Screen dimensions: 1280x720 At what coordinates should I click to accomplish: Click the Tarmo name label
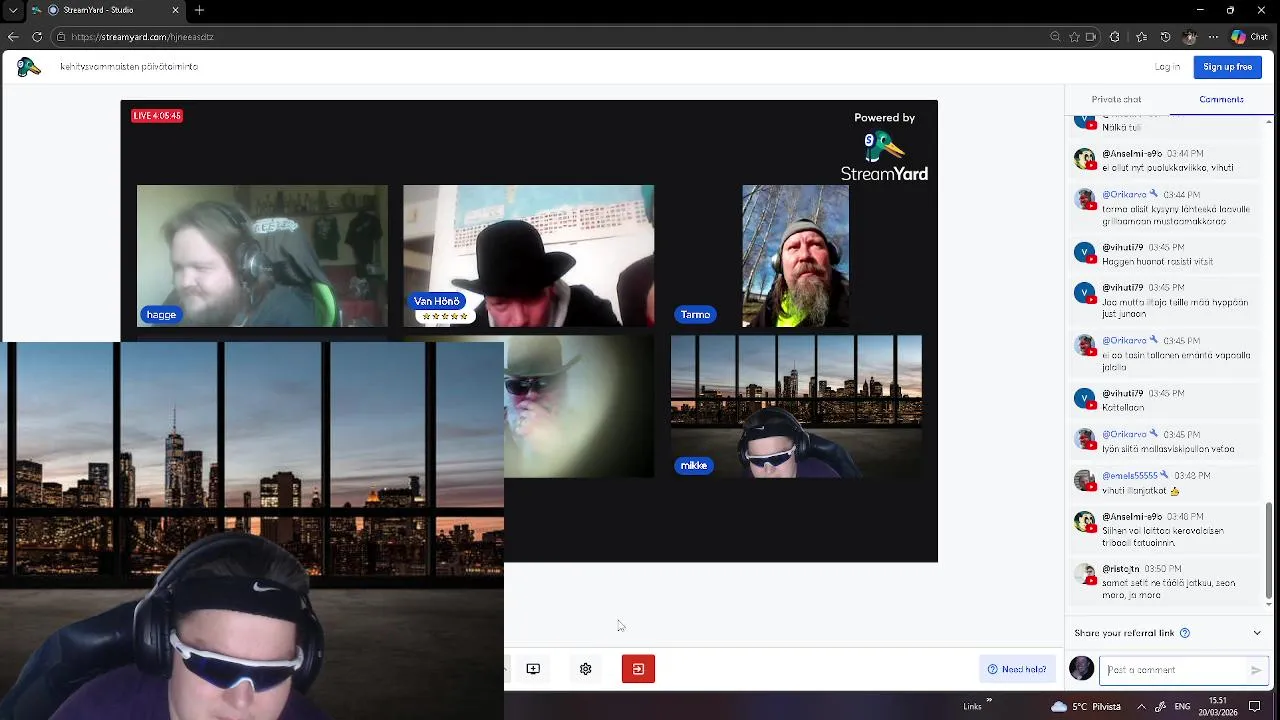695,315
